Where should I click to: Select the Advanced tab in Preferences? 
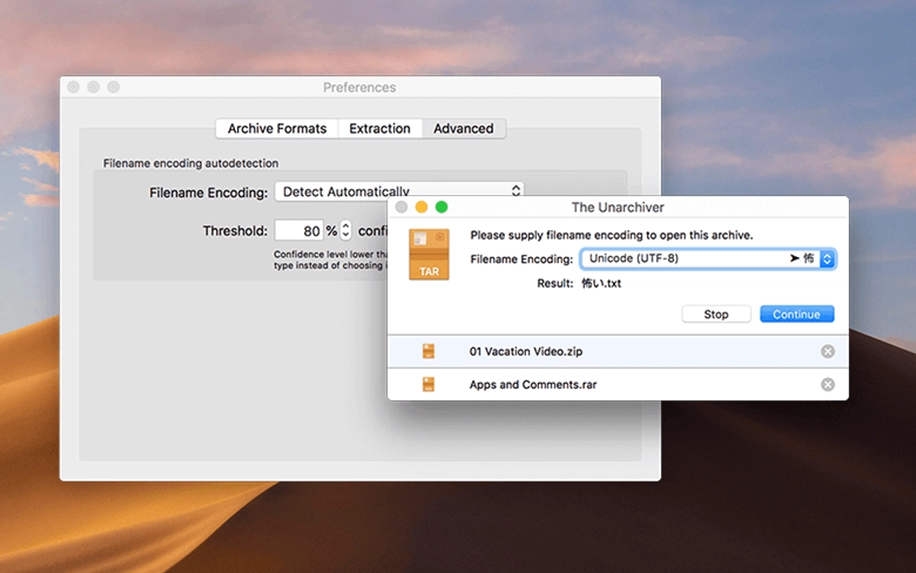coord(463,129)
